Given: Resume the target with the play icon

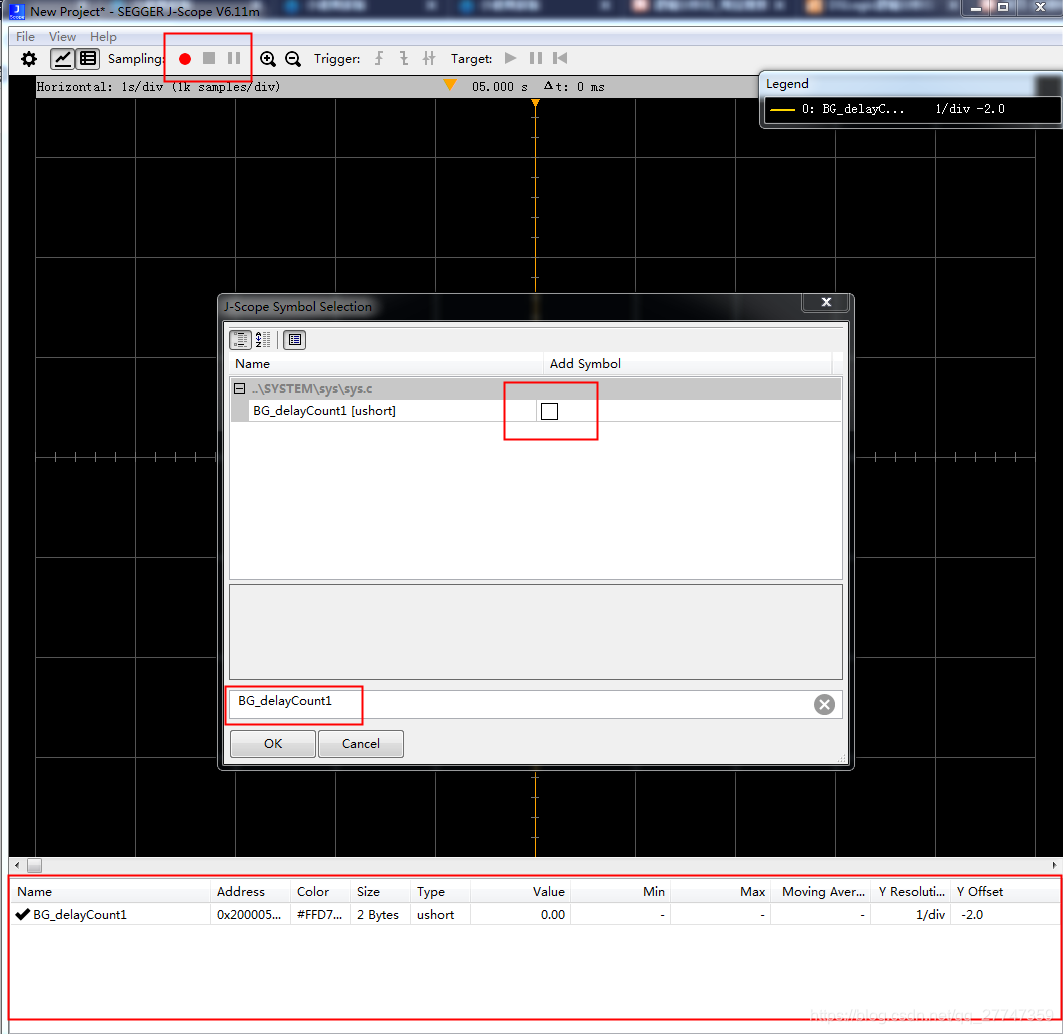Looking at the screenshot, I should (510, 58).
